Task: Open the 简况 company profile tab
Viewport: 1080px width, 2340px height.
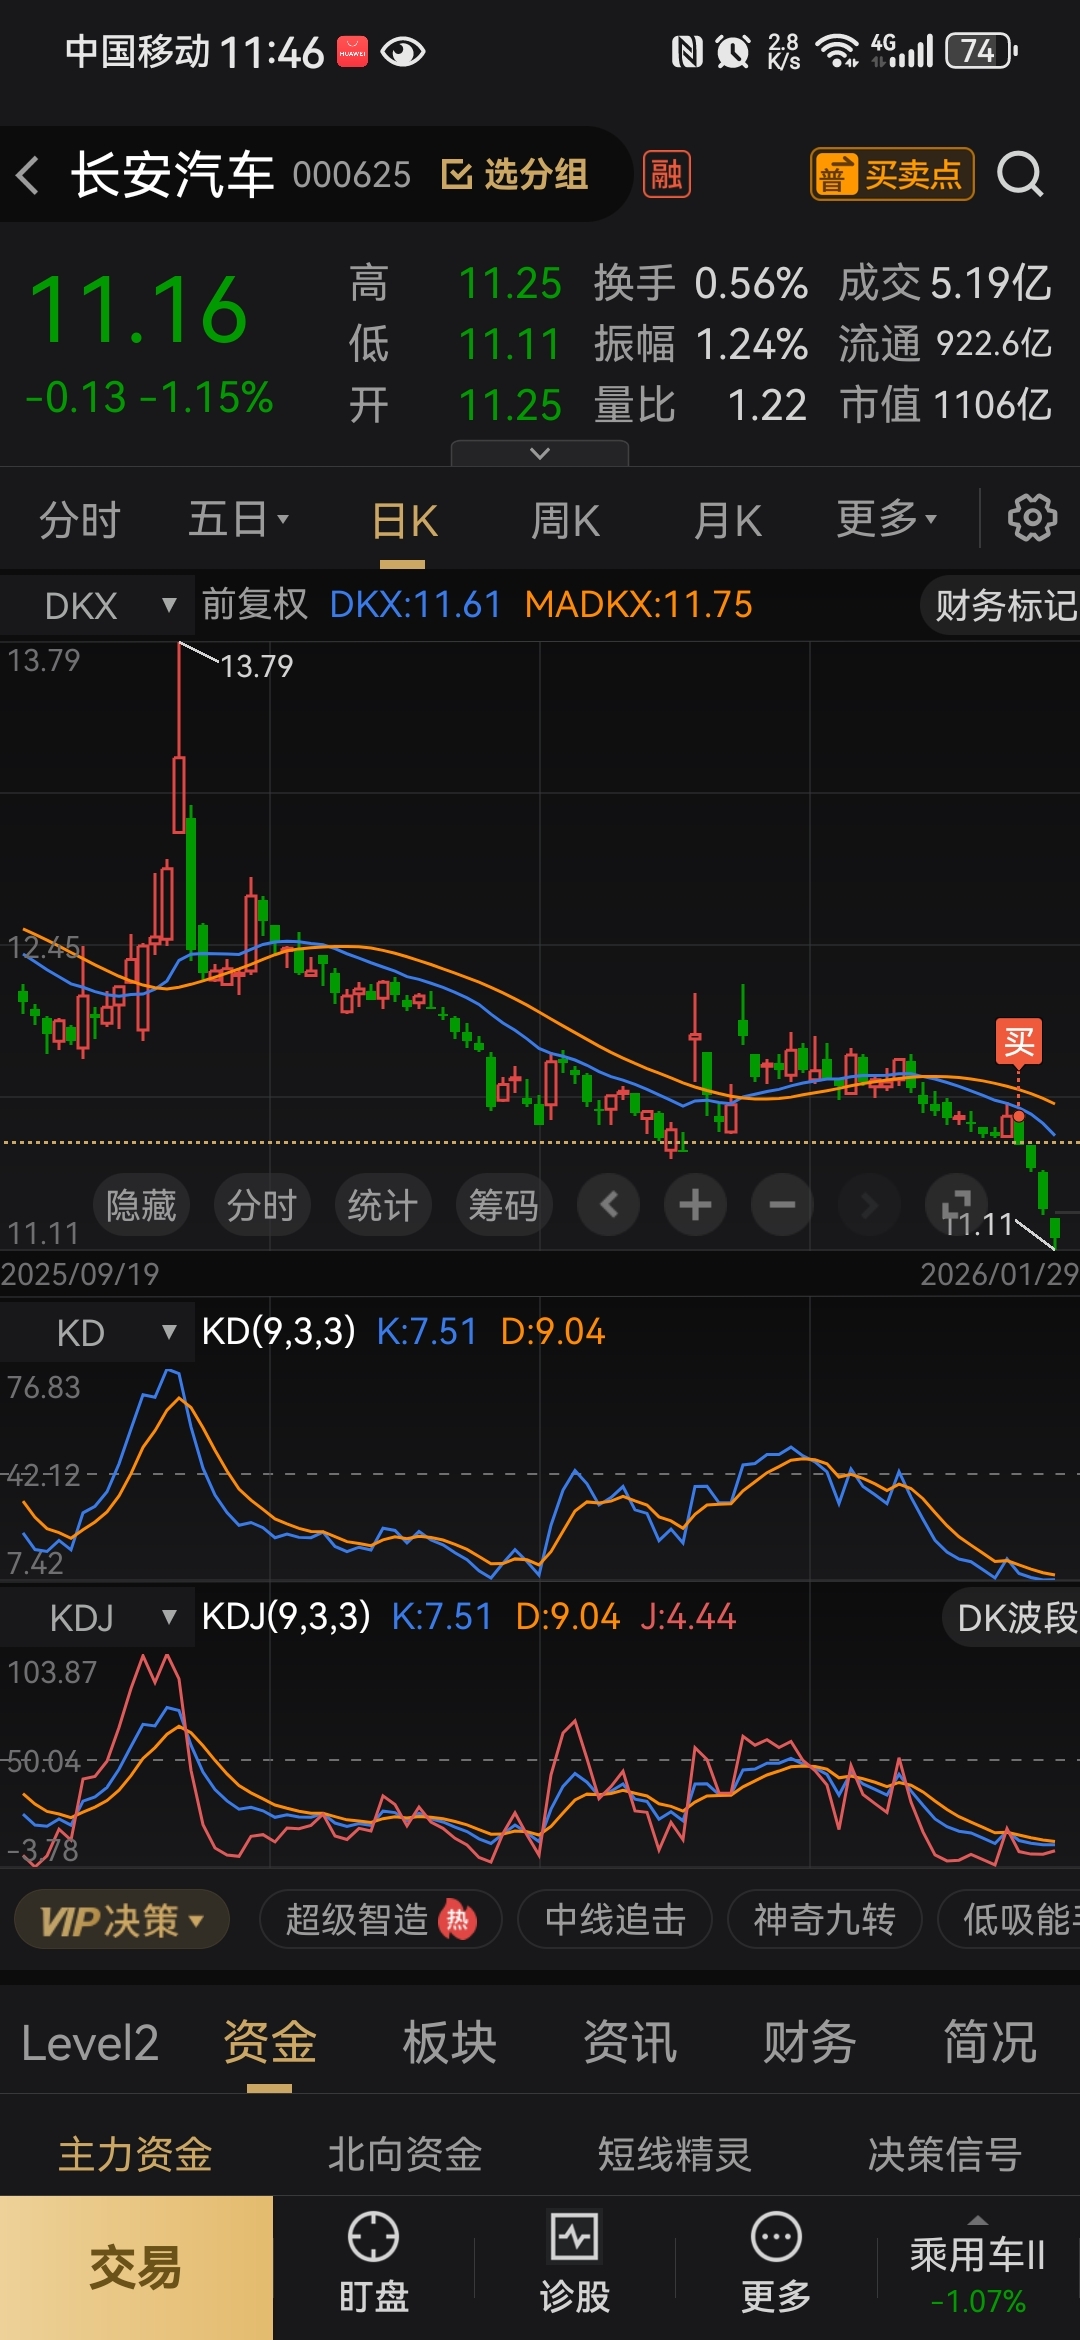Action: click(990, 2043)
